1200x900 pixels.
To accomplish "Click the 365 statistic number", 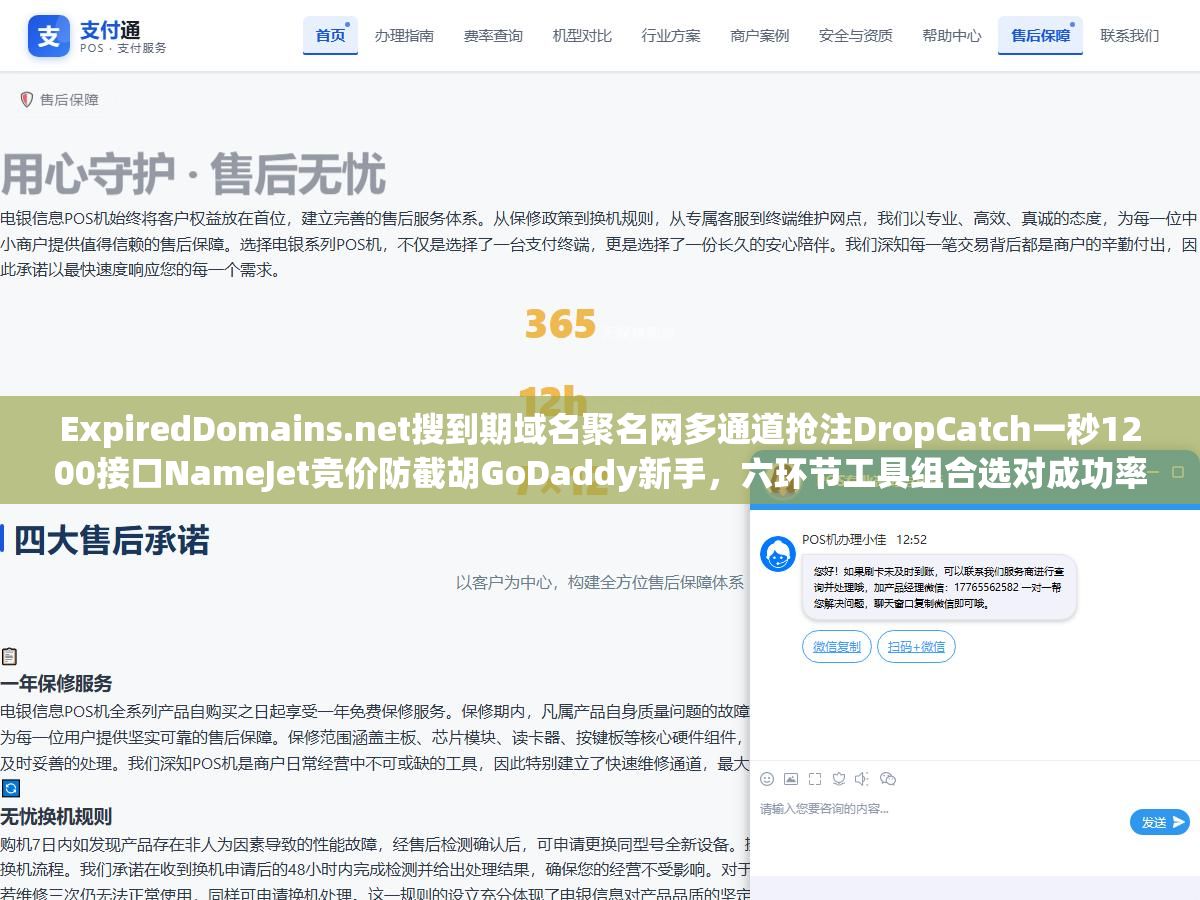I will click(560, 324).
